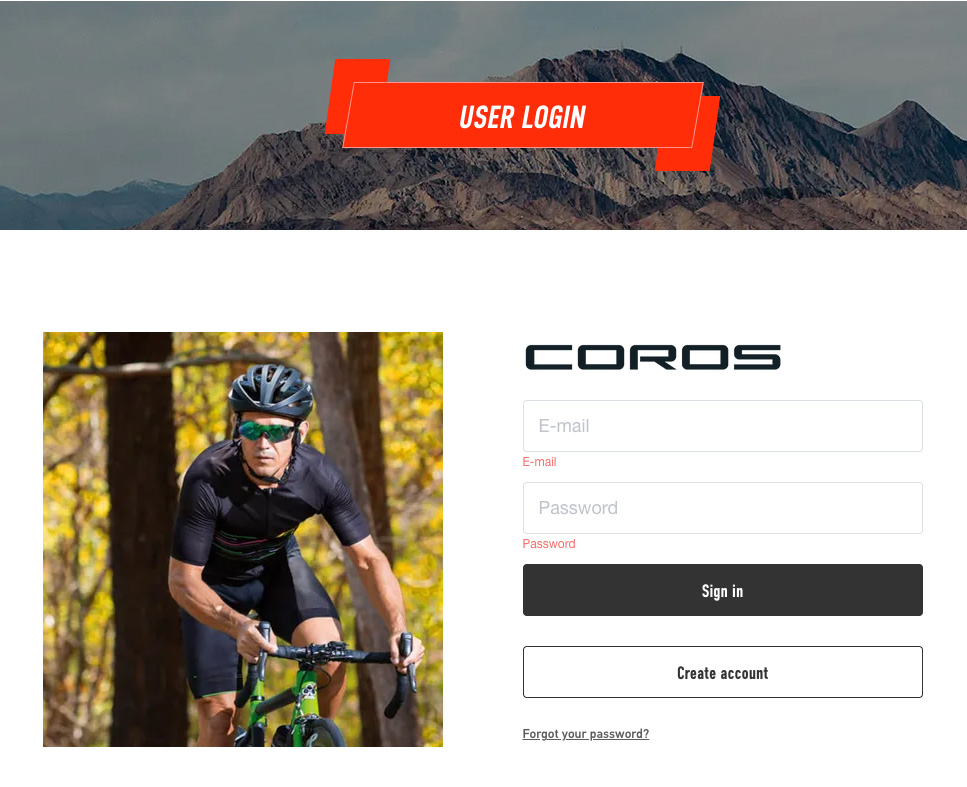967x787 pixels.
Task: Click the tallest mountain peak in header
Action: click(x=622, y=59)
